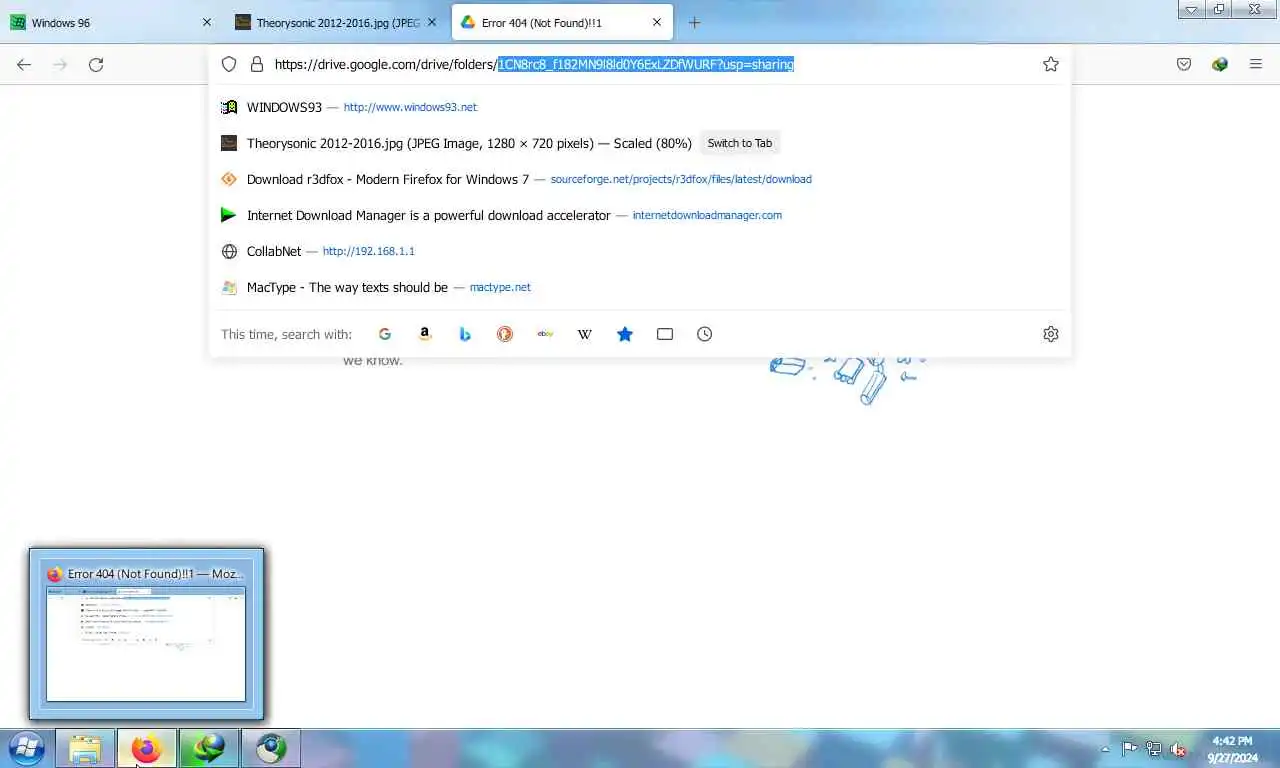Image resolution: width=1280 pixels, height=768 pixels.
Task: Click the Action Center flag icon
Action: [x=1129, y=748]
